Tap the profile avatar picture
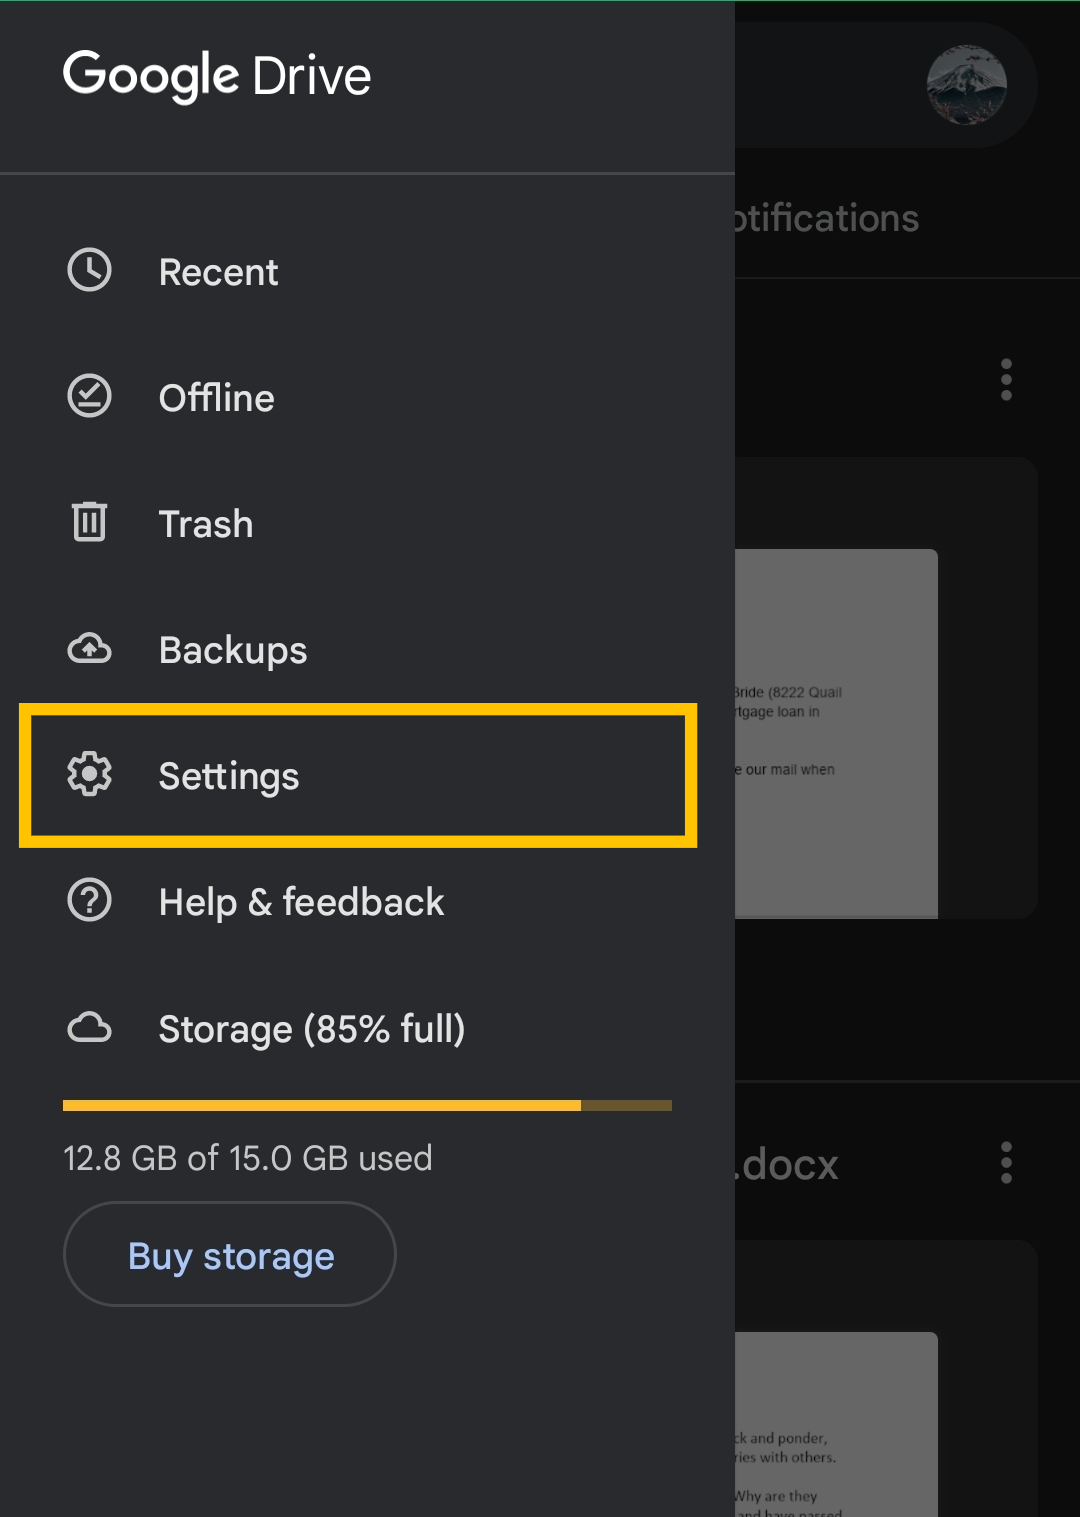 coord(966,85)
